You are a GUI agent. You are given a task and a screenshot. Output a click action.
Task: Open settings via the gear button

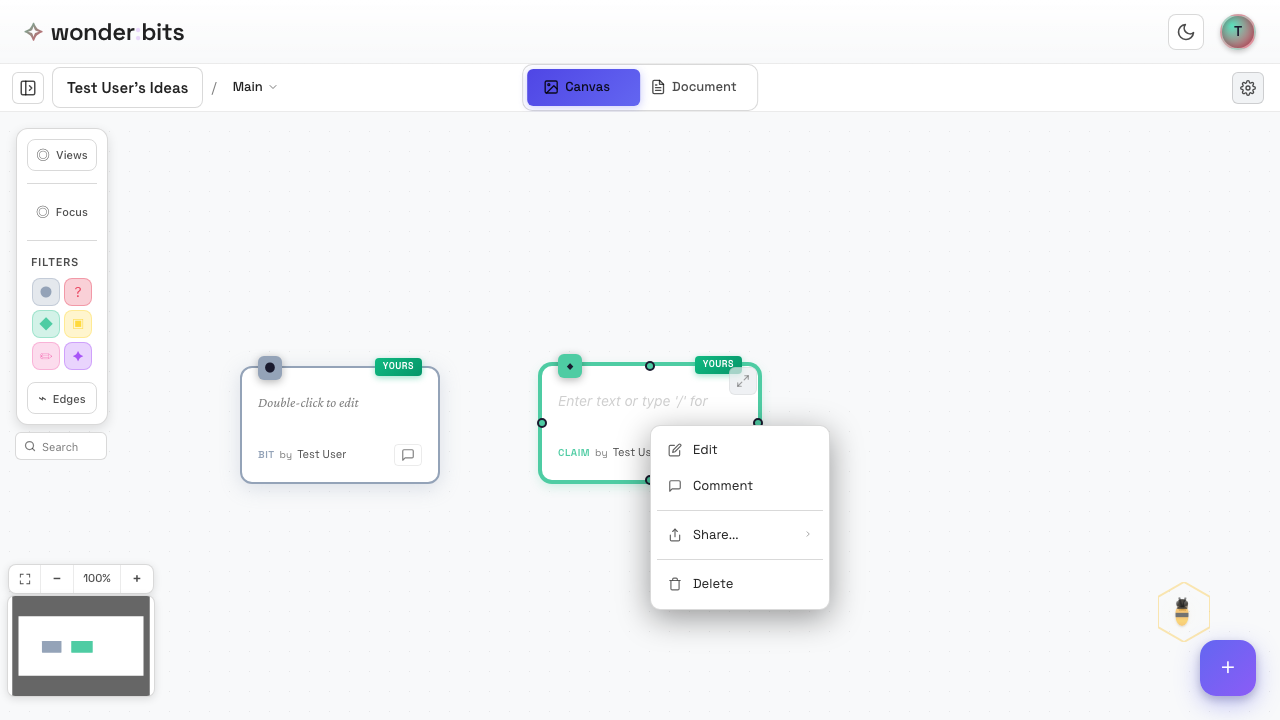pyautogui.click(x=1248, y=87)
